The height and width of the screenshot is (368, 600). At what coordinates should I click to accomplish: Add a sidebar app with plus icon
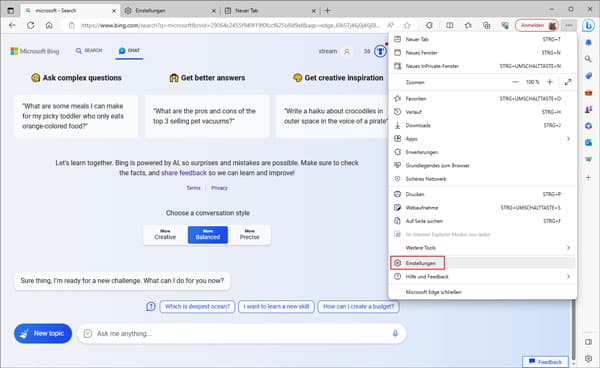[x=588, y=177]
